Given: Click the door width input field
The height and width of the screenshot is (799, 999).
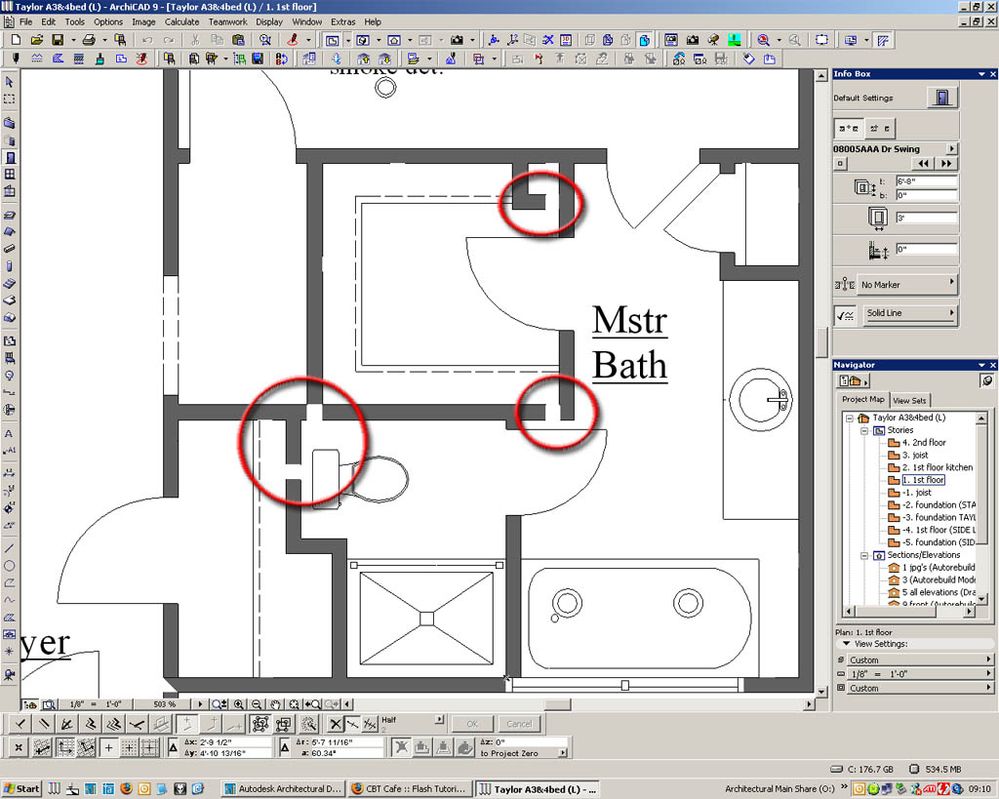Looking at the screenshot, I should (x=926, y=218).
